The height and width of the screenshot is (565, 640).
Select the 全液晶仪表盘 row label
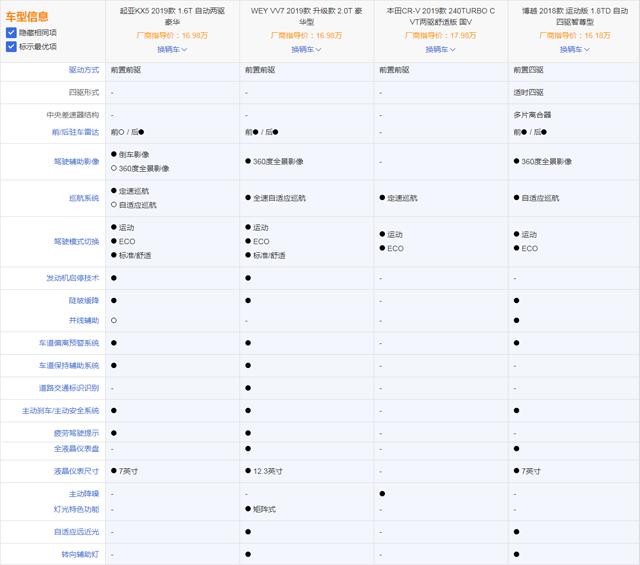pos(76,449)
